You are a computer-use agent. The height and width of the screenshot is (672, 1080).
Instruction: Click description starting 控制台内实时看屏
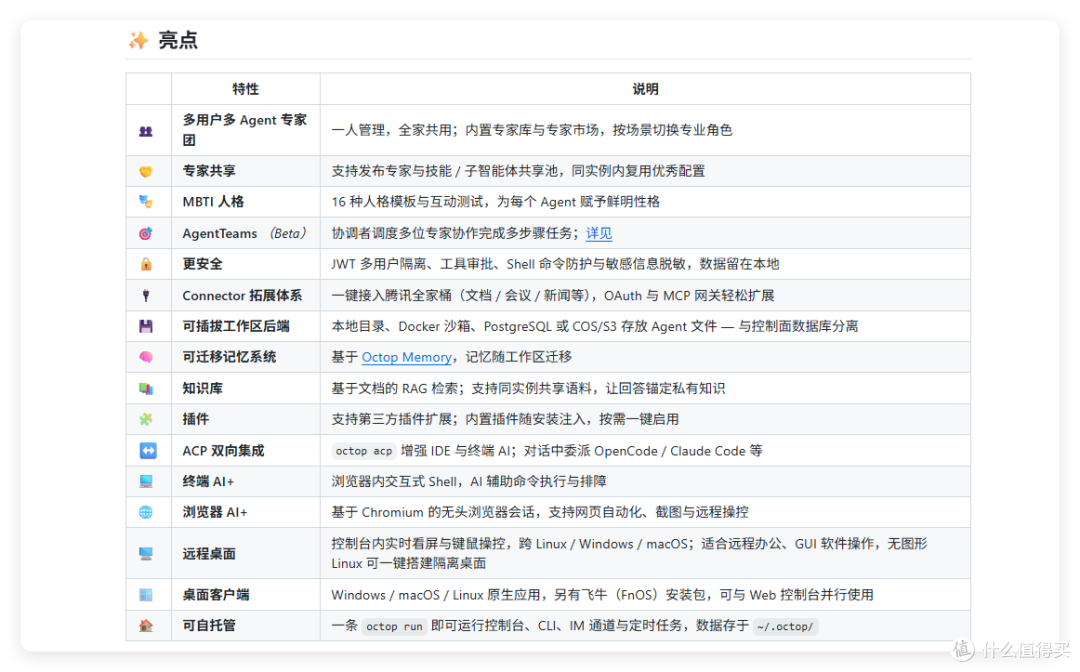point(629,554)
